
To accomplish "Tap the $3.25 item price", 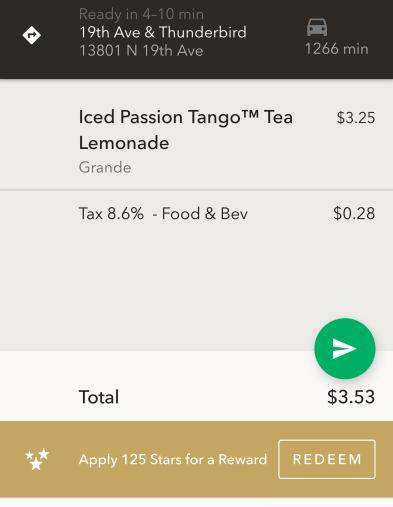I will point(356,118).
